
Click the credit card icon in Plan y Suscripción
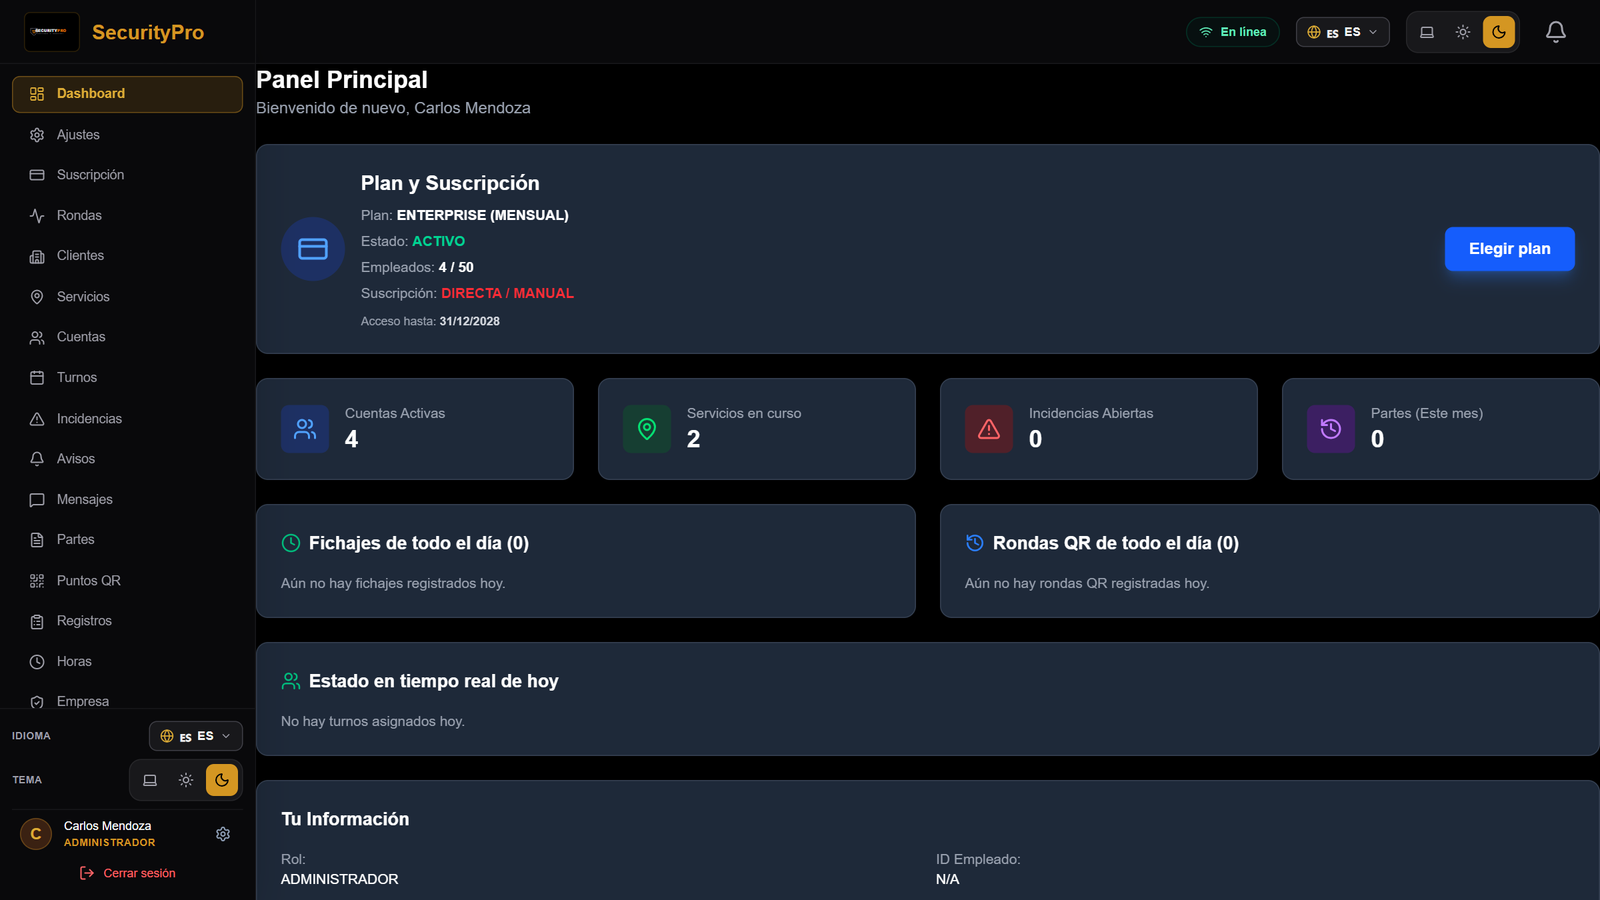click(x=313, y=249)
